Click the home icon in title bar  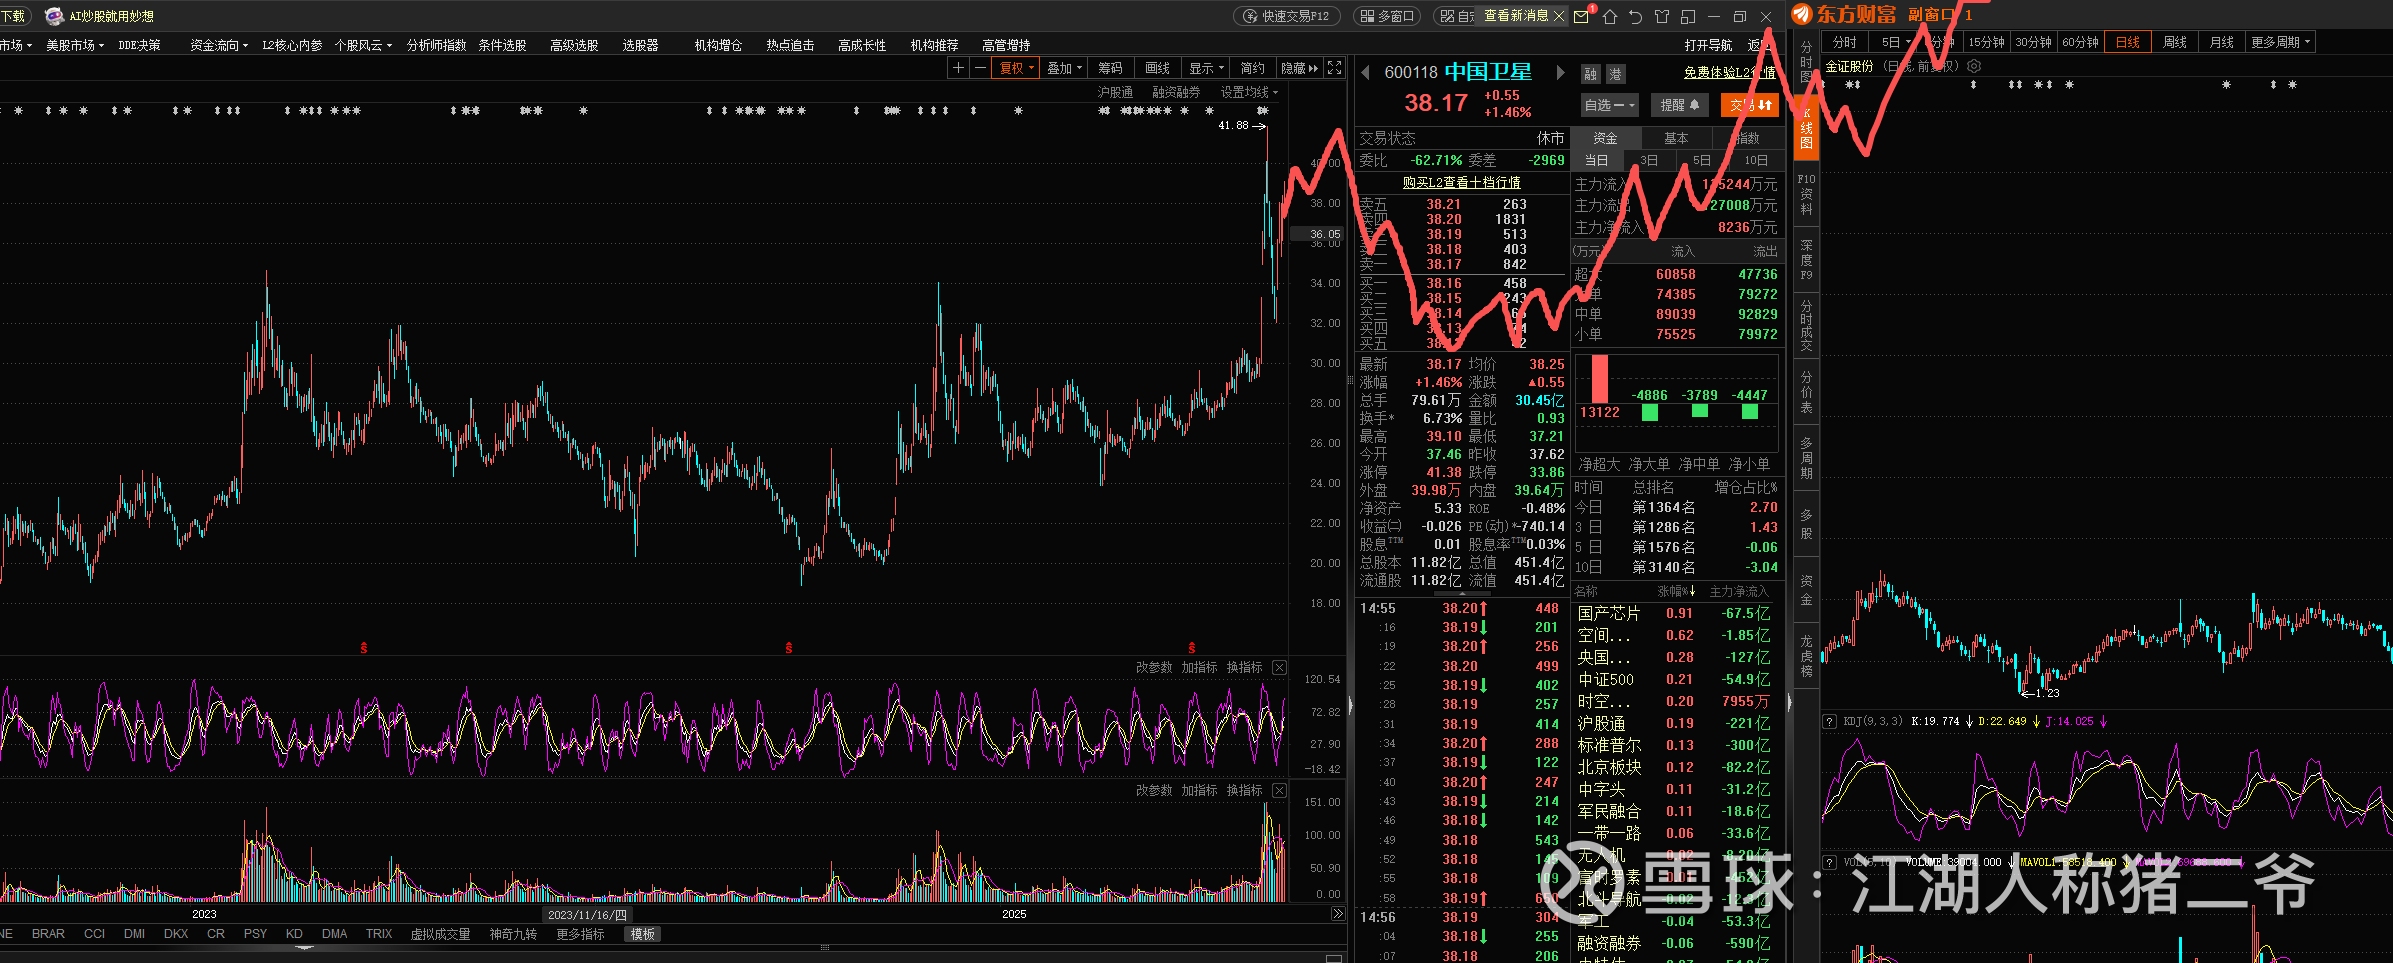pyautogui.click(x=1609, y=16)
